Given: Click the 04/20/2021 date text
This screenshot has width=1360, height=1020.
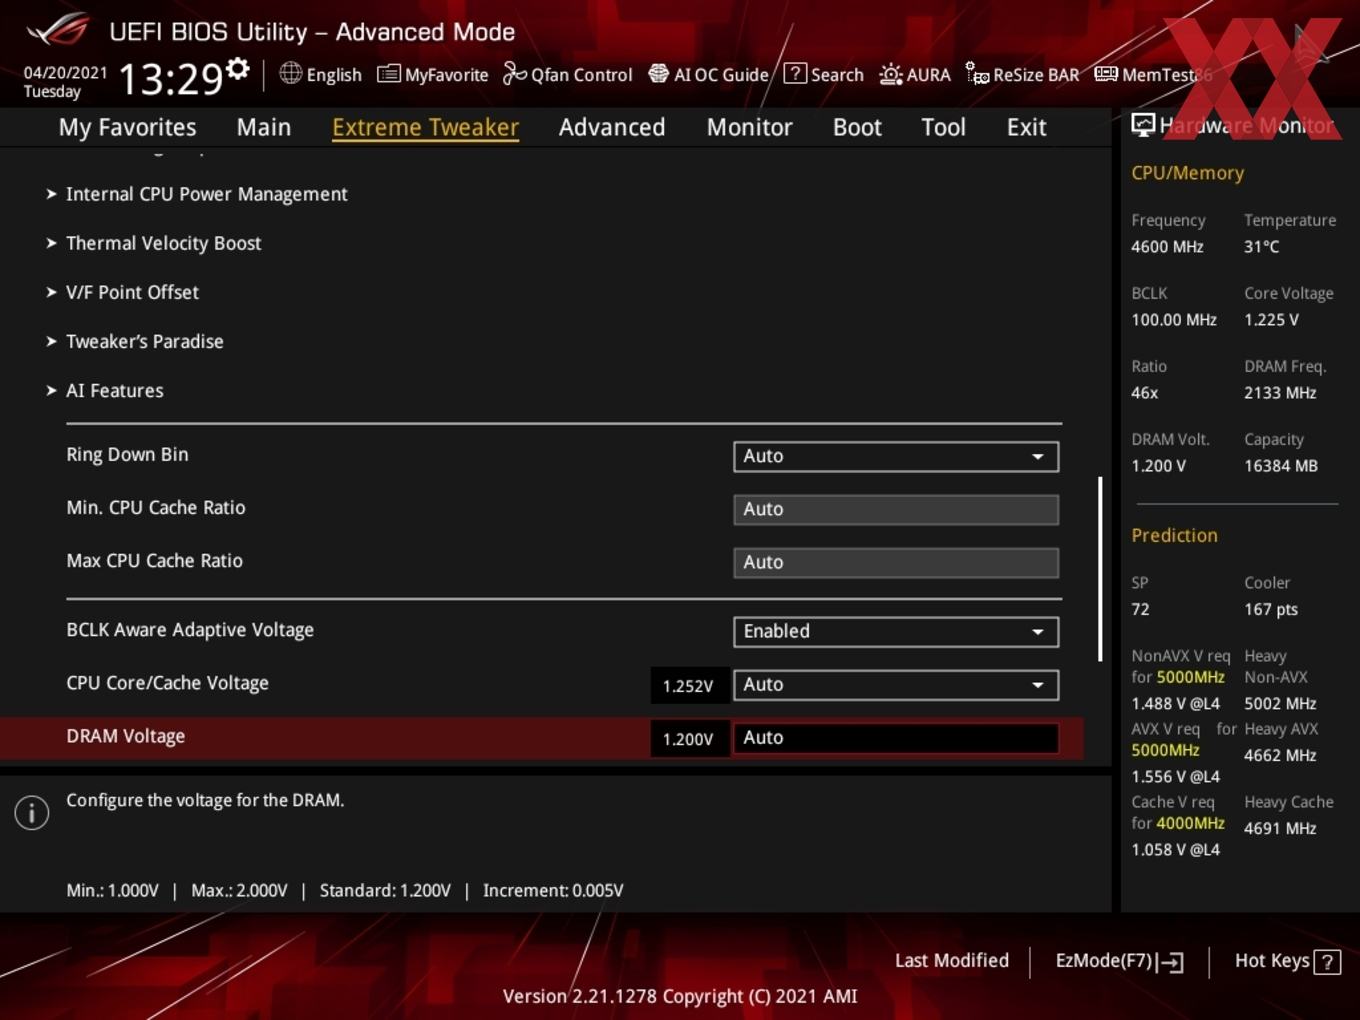Looking at the screenshot, I should 65,72.
